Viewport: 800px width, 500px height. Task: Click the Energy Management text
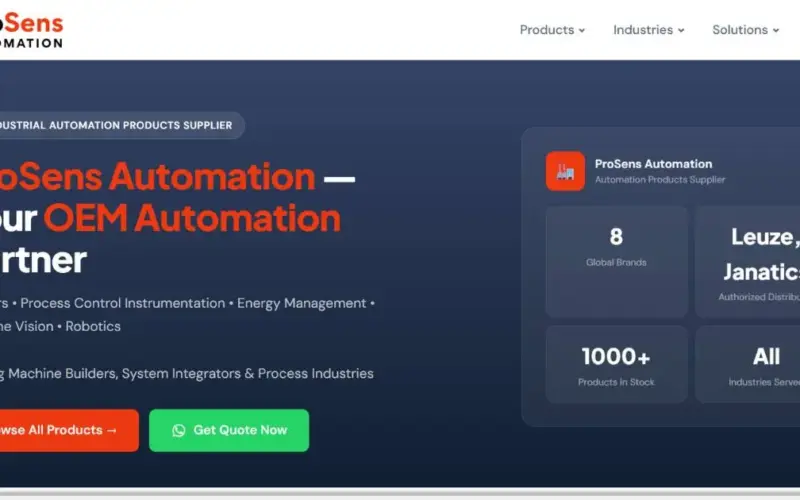[x=302, y=304]
